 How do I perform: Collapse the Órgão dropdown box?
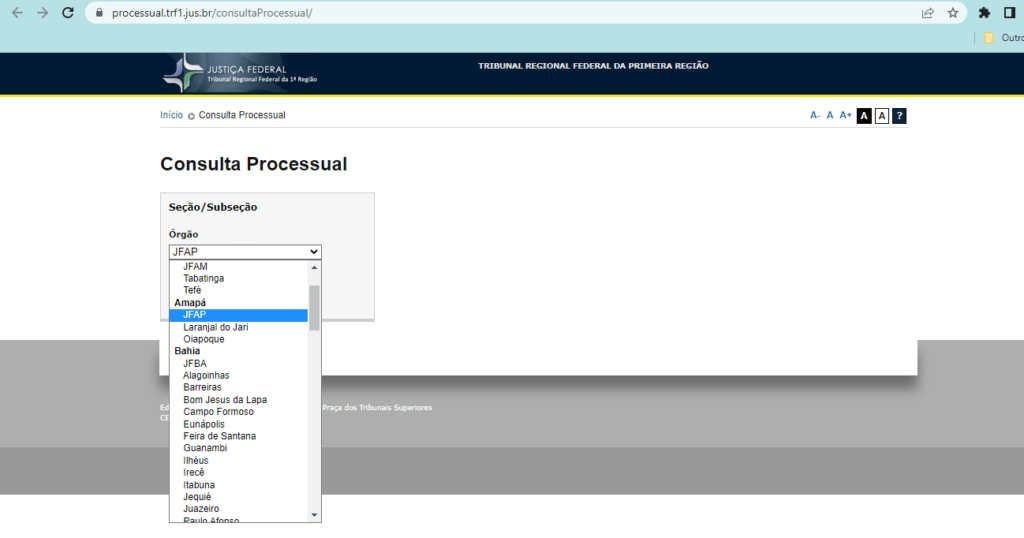point(245,252)
